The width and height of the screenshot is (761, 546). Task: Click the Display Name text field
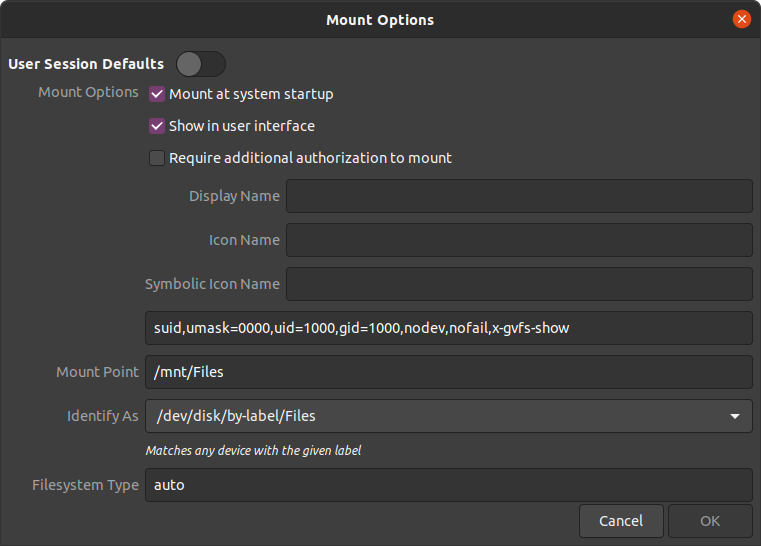click(x=519, y=196)
